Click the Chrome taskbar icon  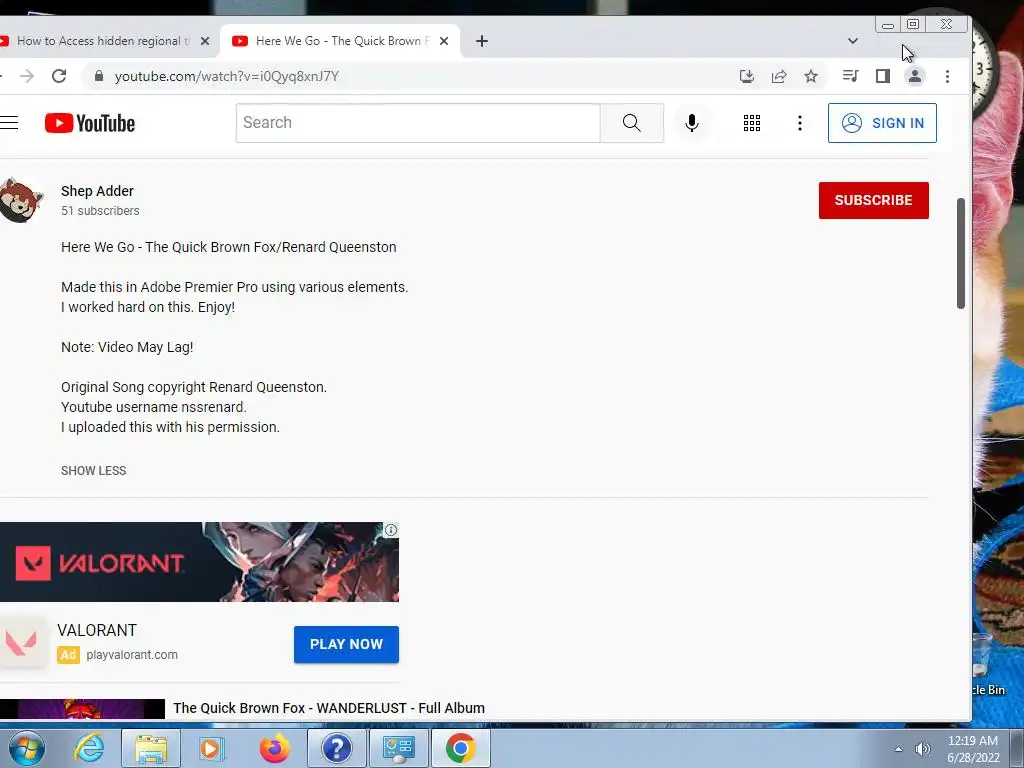[x=460, y=748]
